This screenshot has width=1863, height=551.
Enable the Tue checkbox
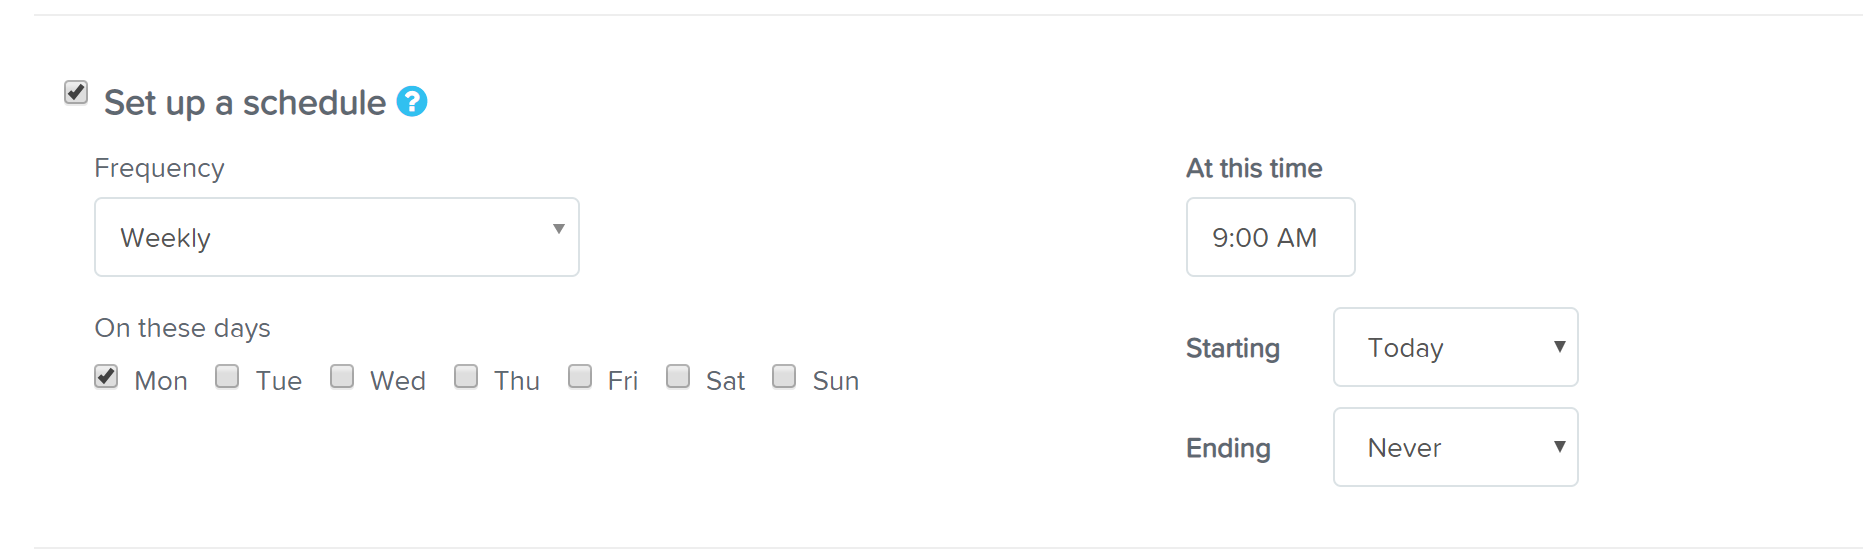click(x=227, y=377)
